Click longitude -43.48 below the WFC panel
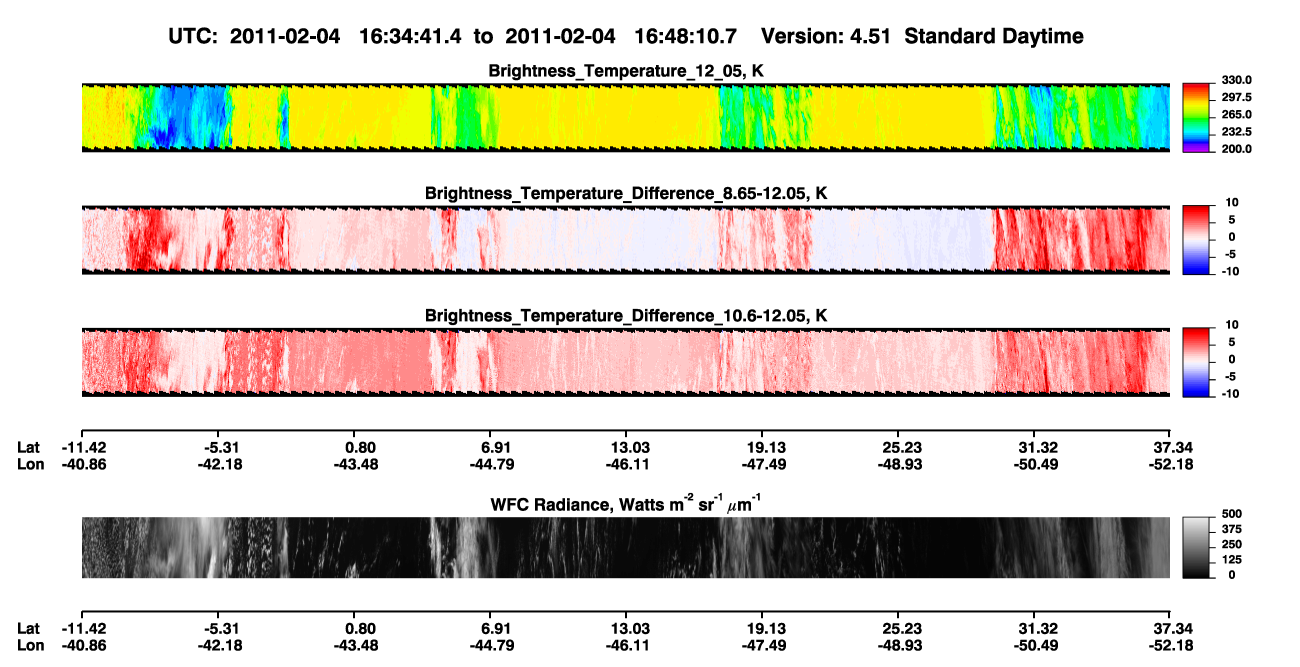This screenshot has width=1300, height=667. (x=357, y=645)
